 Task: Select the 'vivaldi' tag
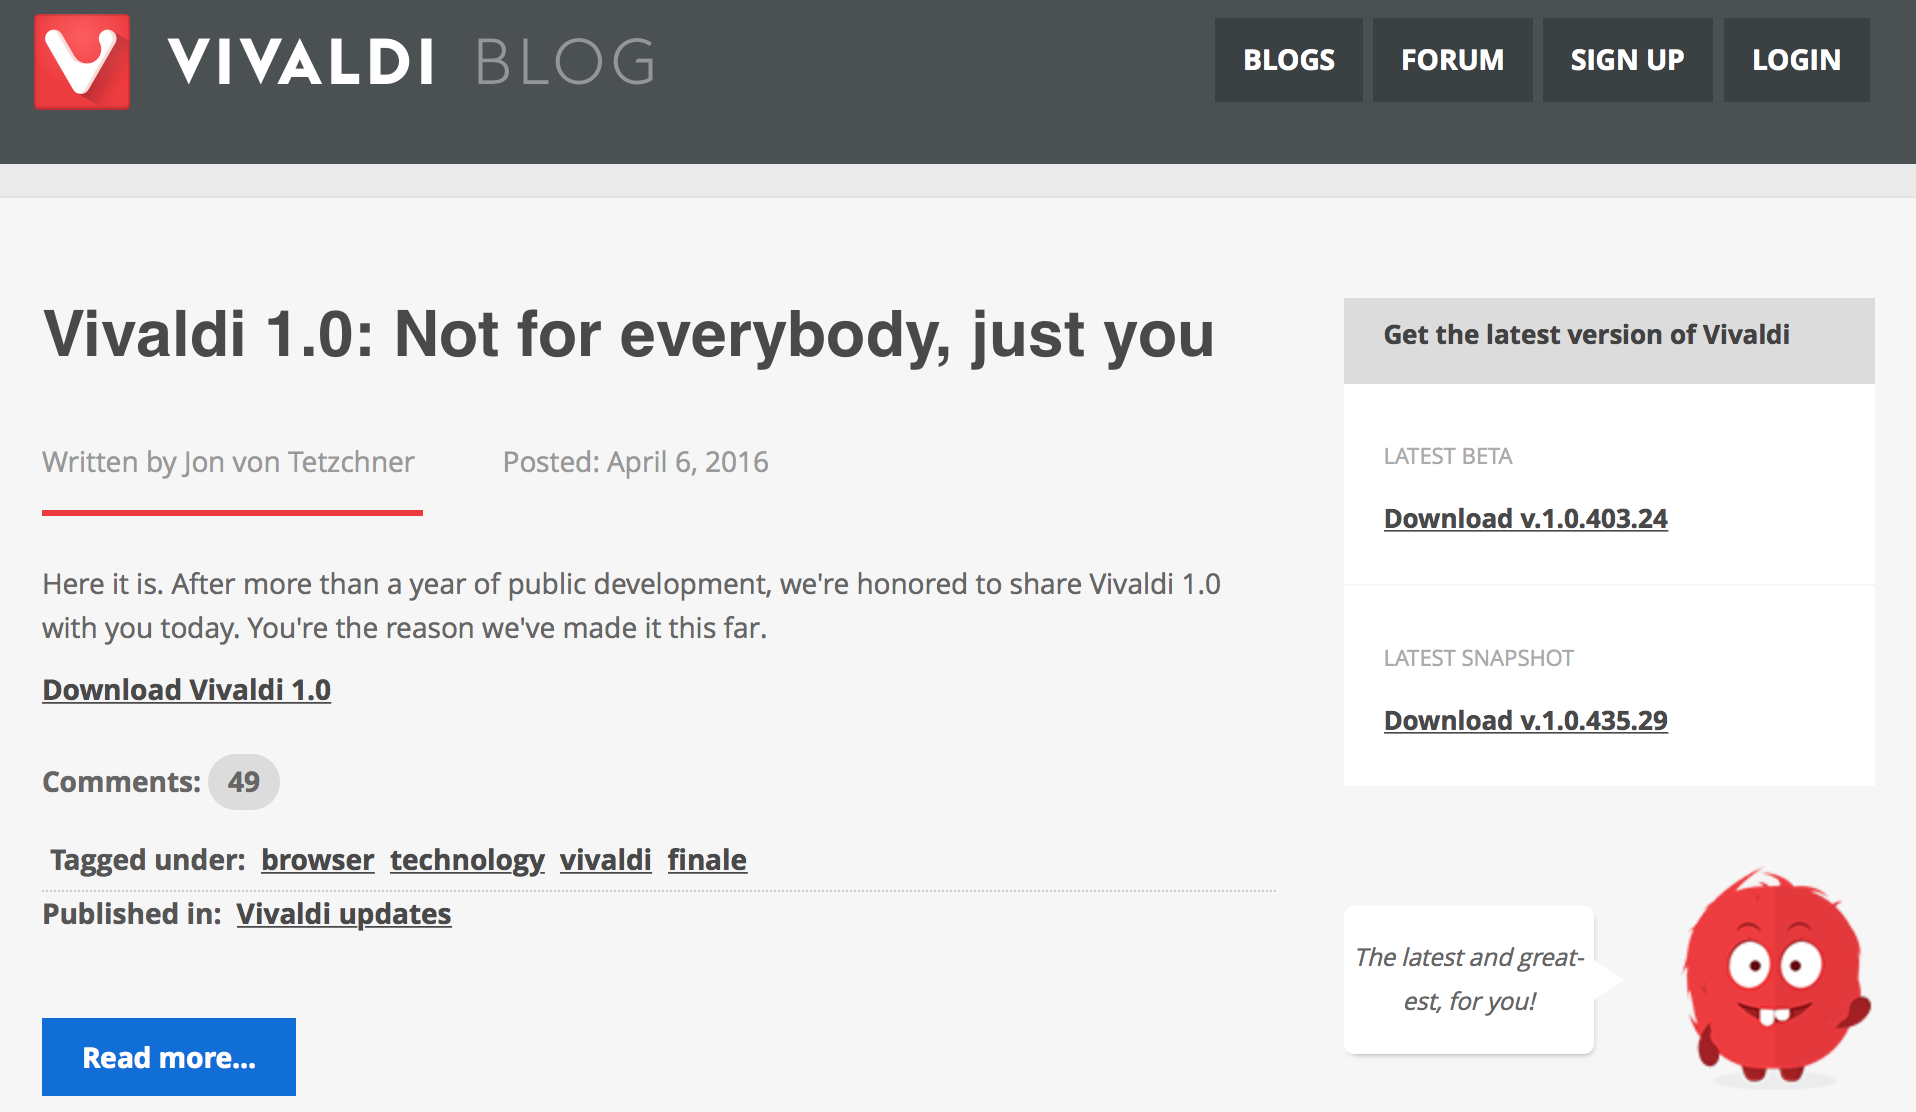coord(605,860)
